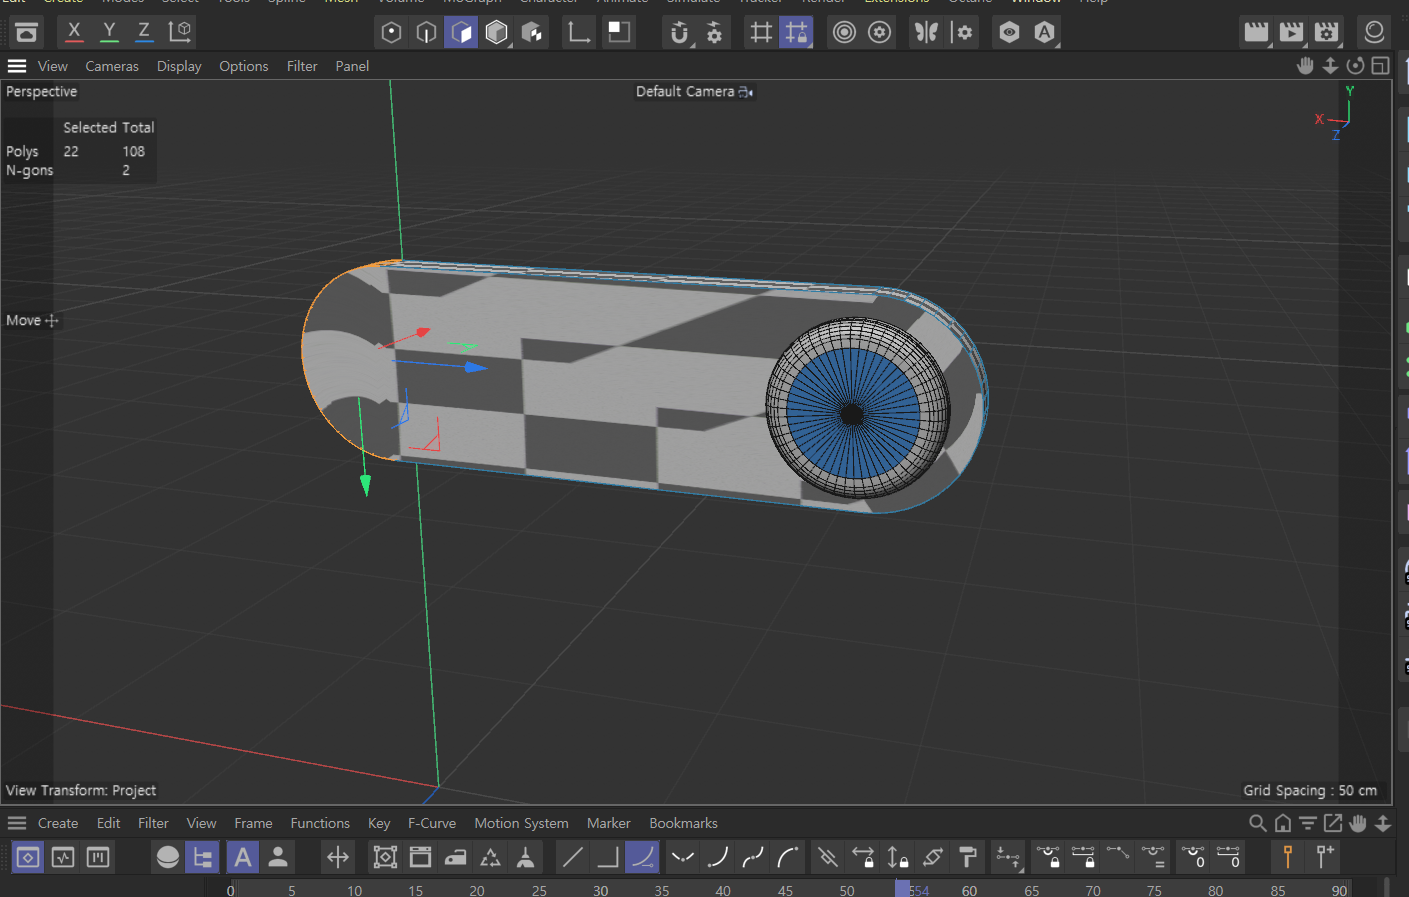1409x897 pixels.
Task: Open render settings clapperboard gear icon
Action: coord(1326,32)
